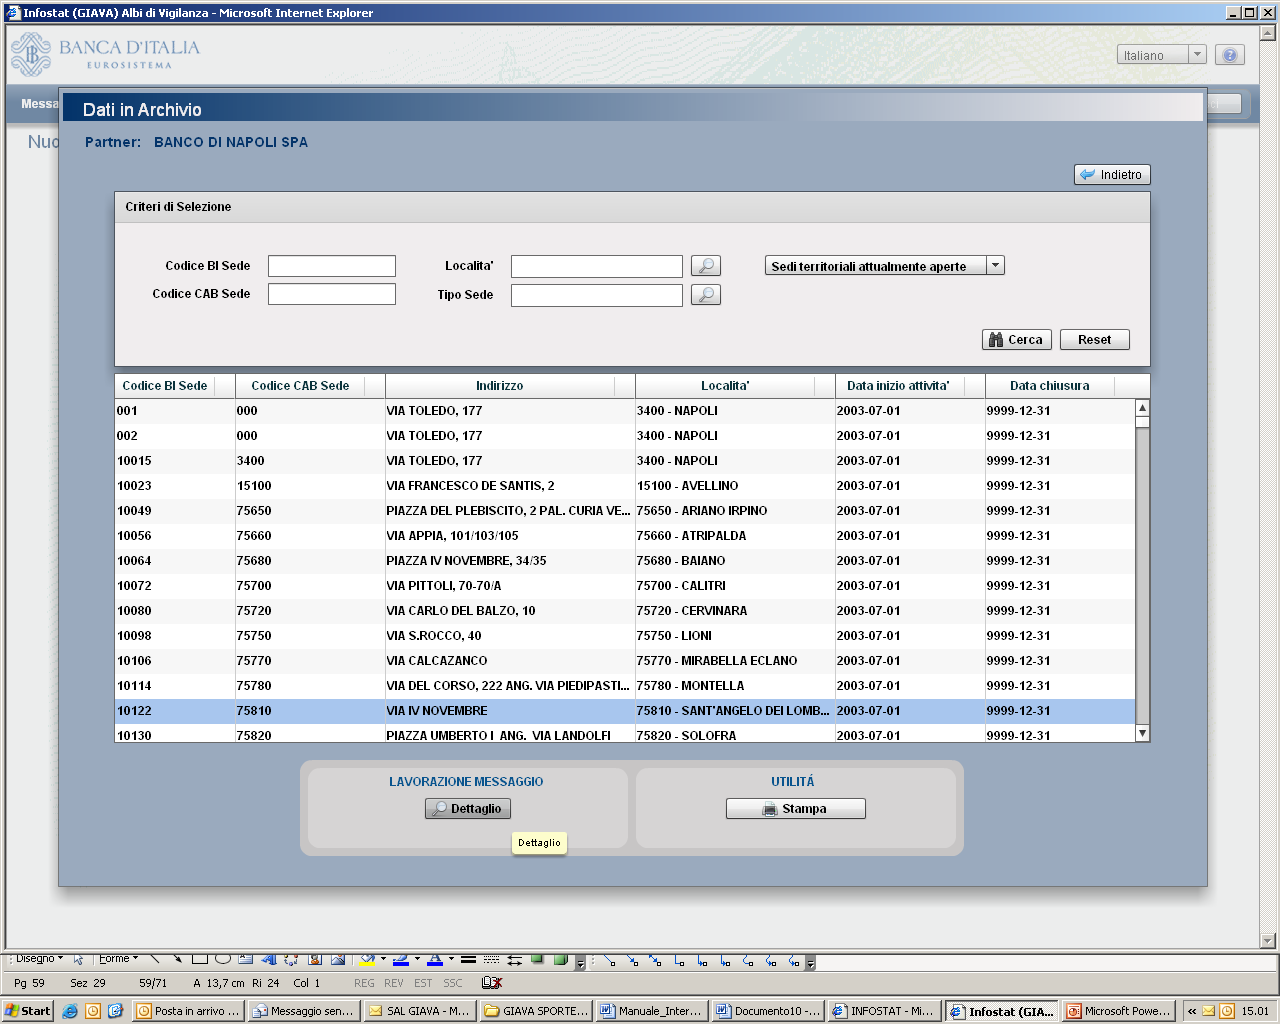Screen dimensions: 1280x1024
Task: Select the 75720 - CERVINARA row
Action: [625, 611]
